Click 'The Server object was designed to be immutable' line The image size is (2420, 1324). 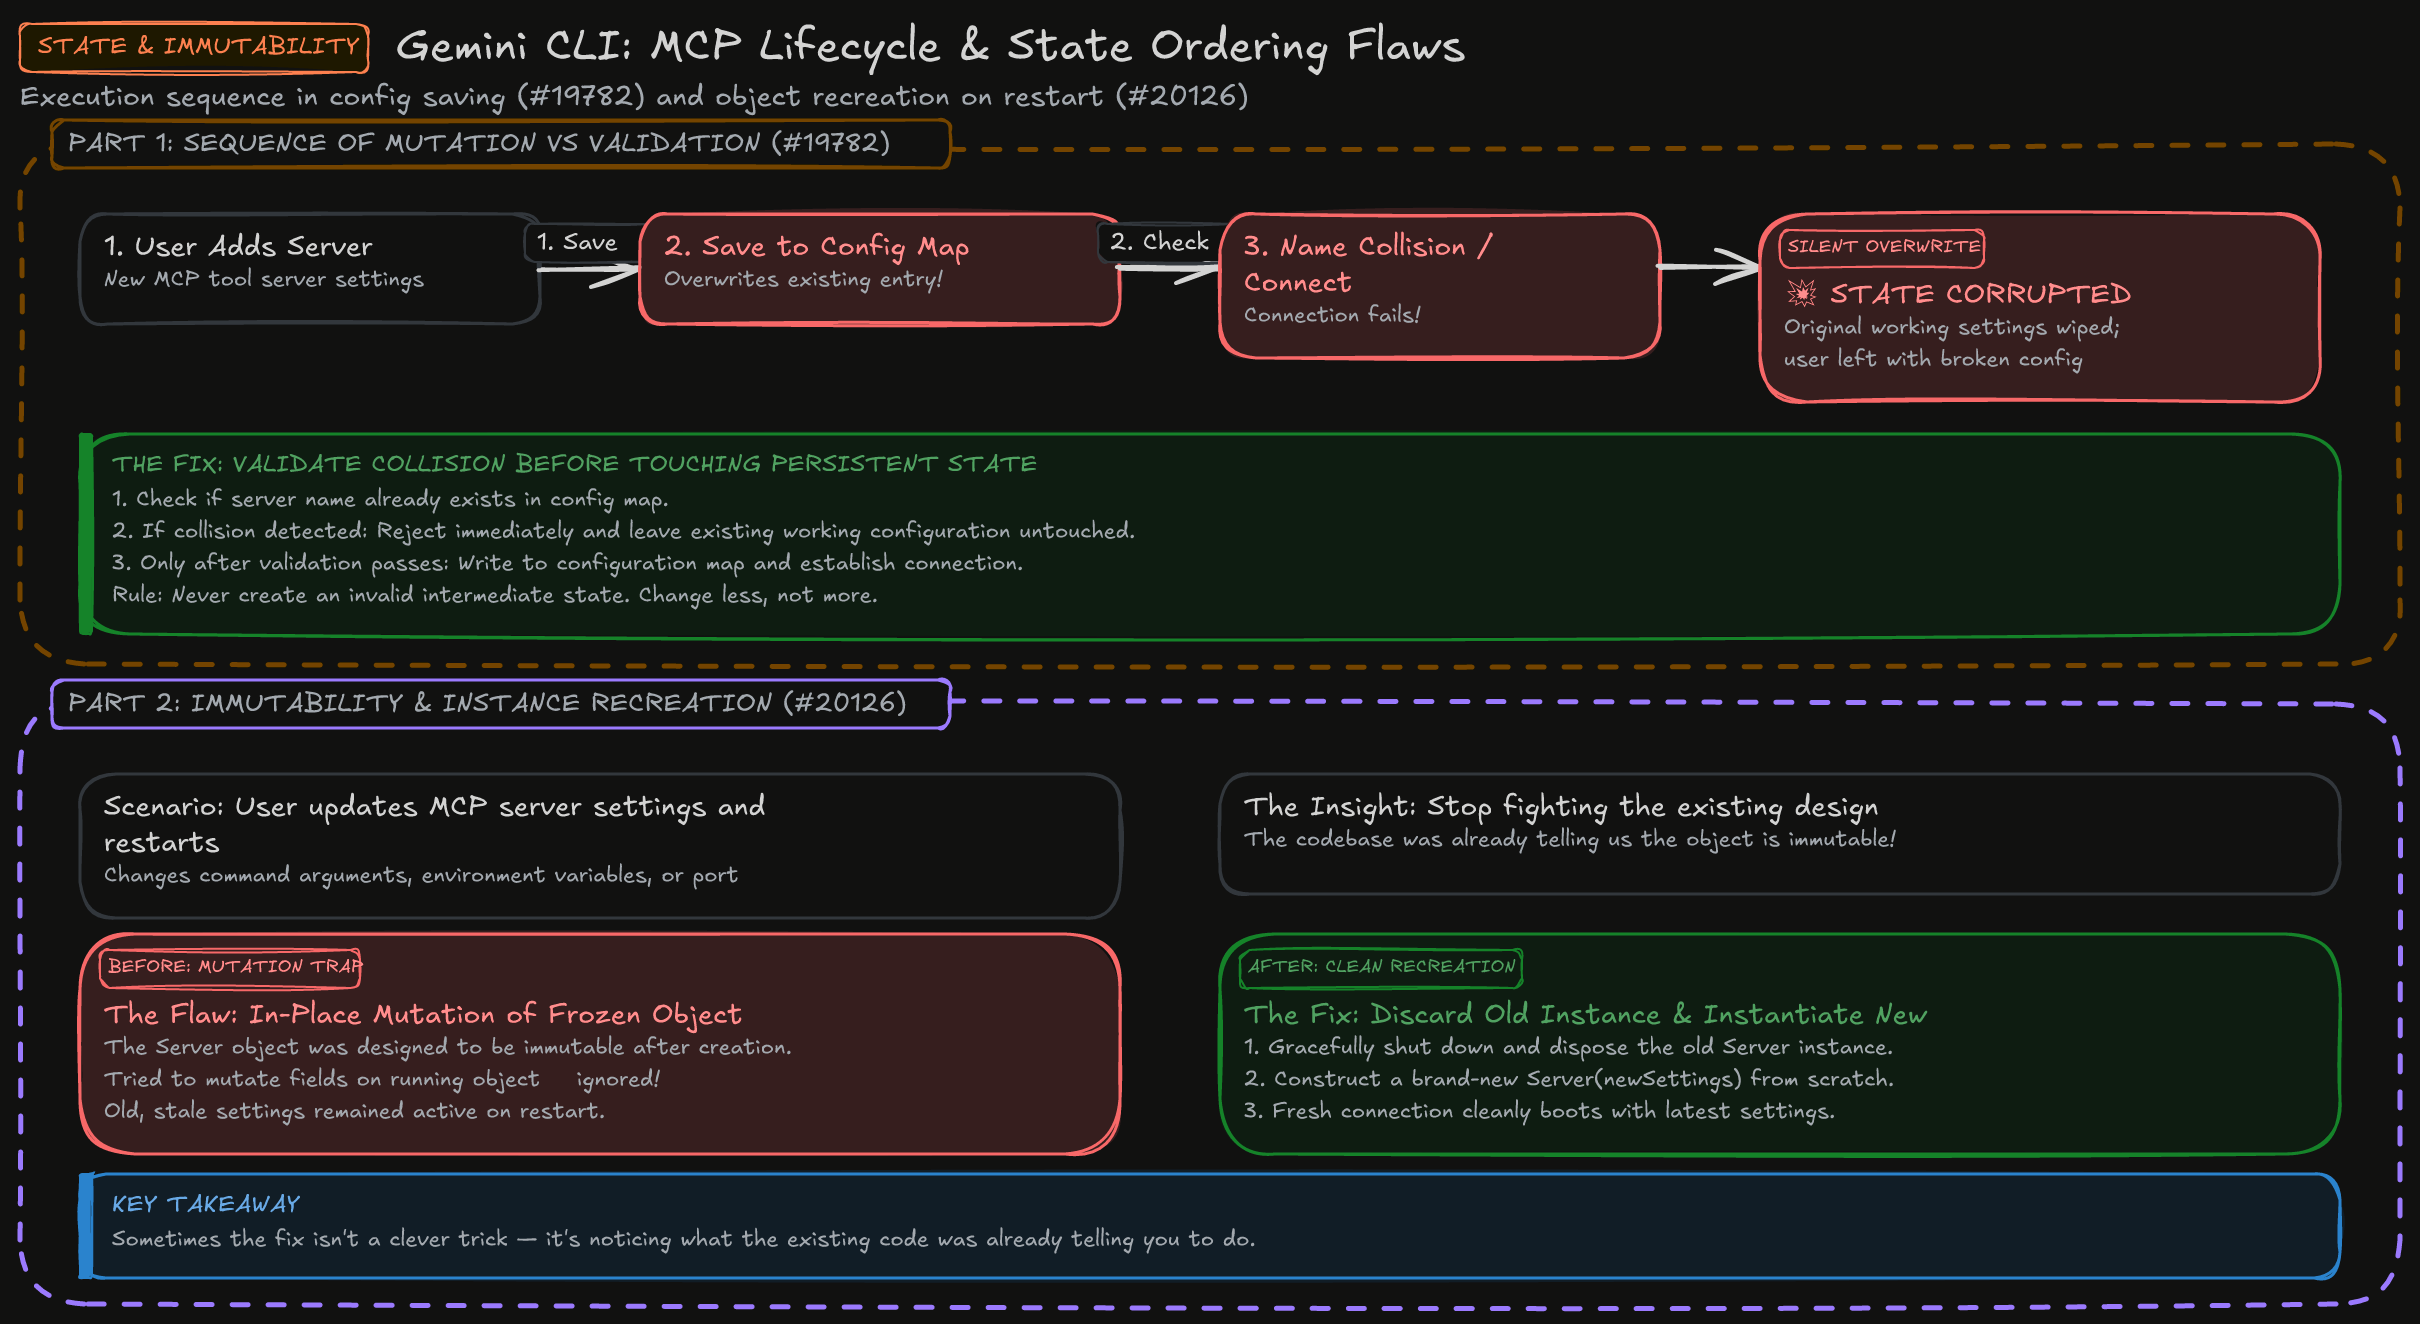click(x=447, y=1047)
